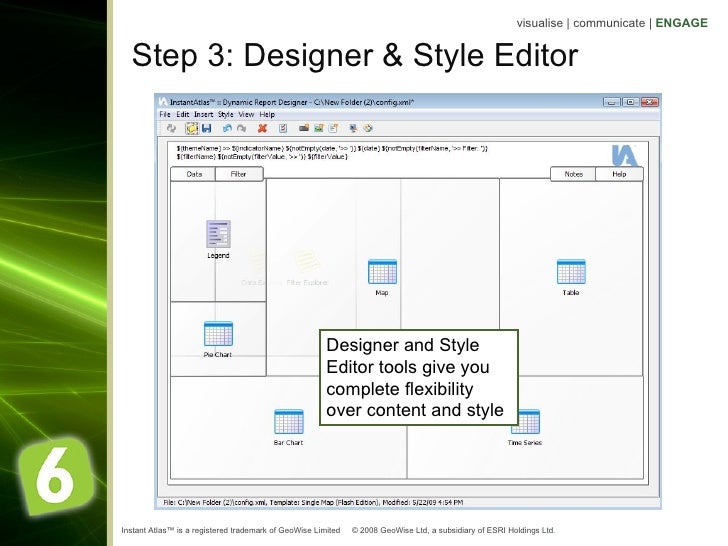Screen dimensions: 728x546
Task: Open the File menu
Action: point(165,114)
